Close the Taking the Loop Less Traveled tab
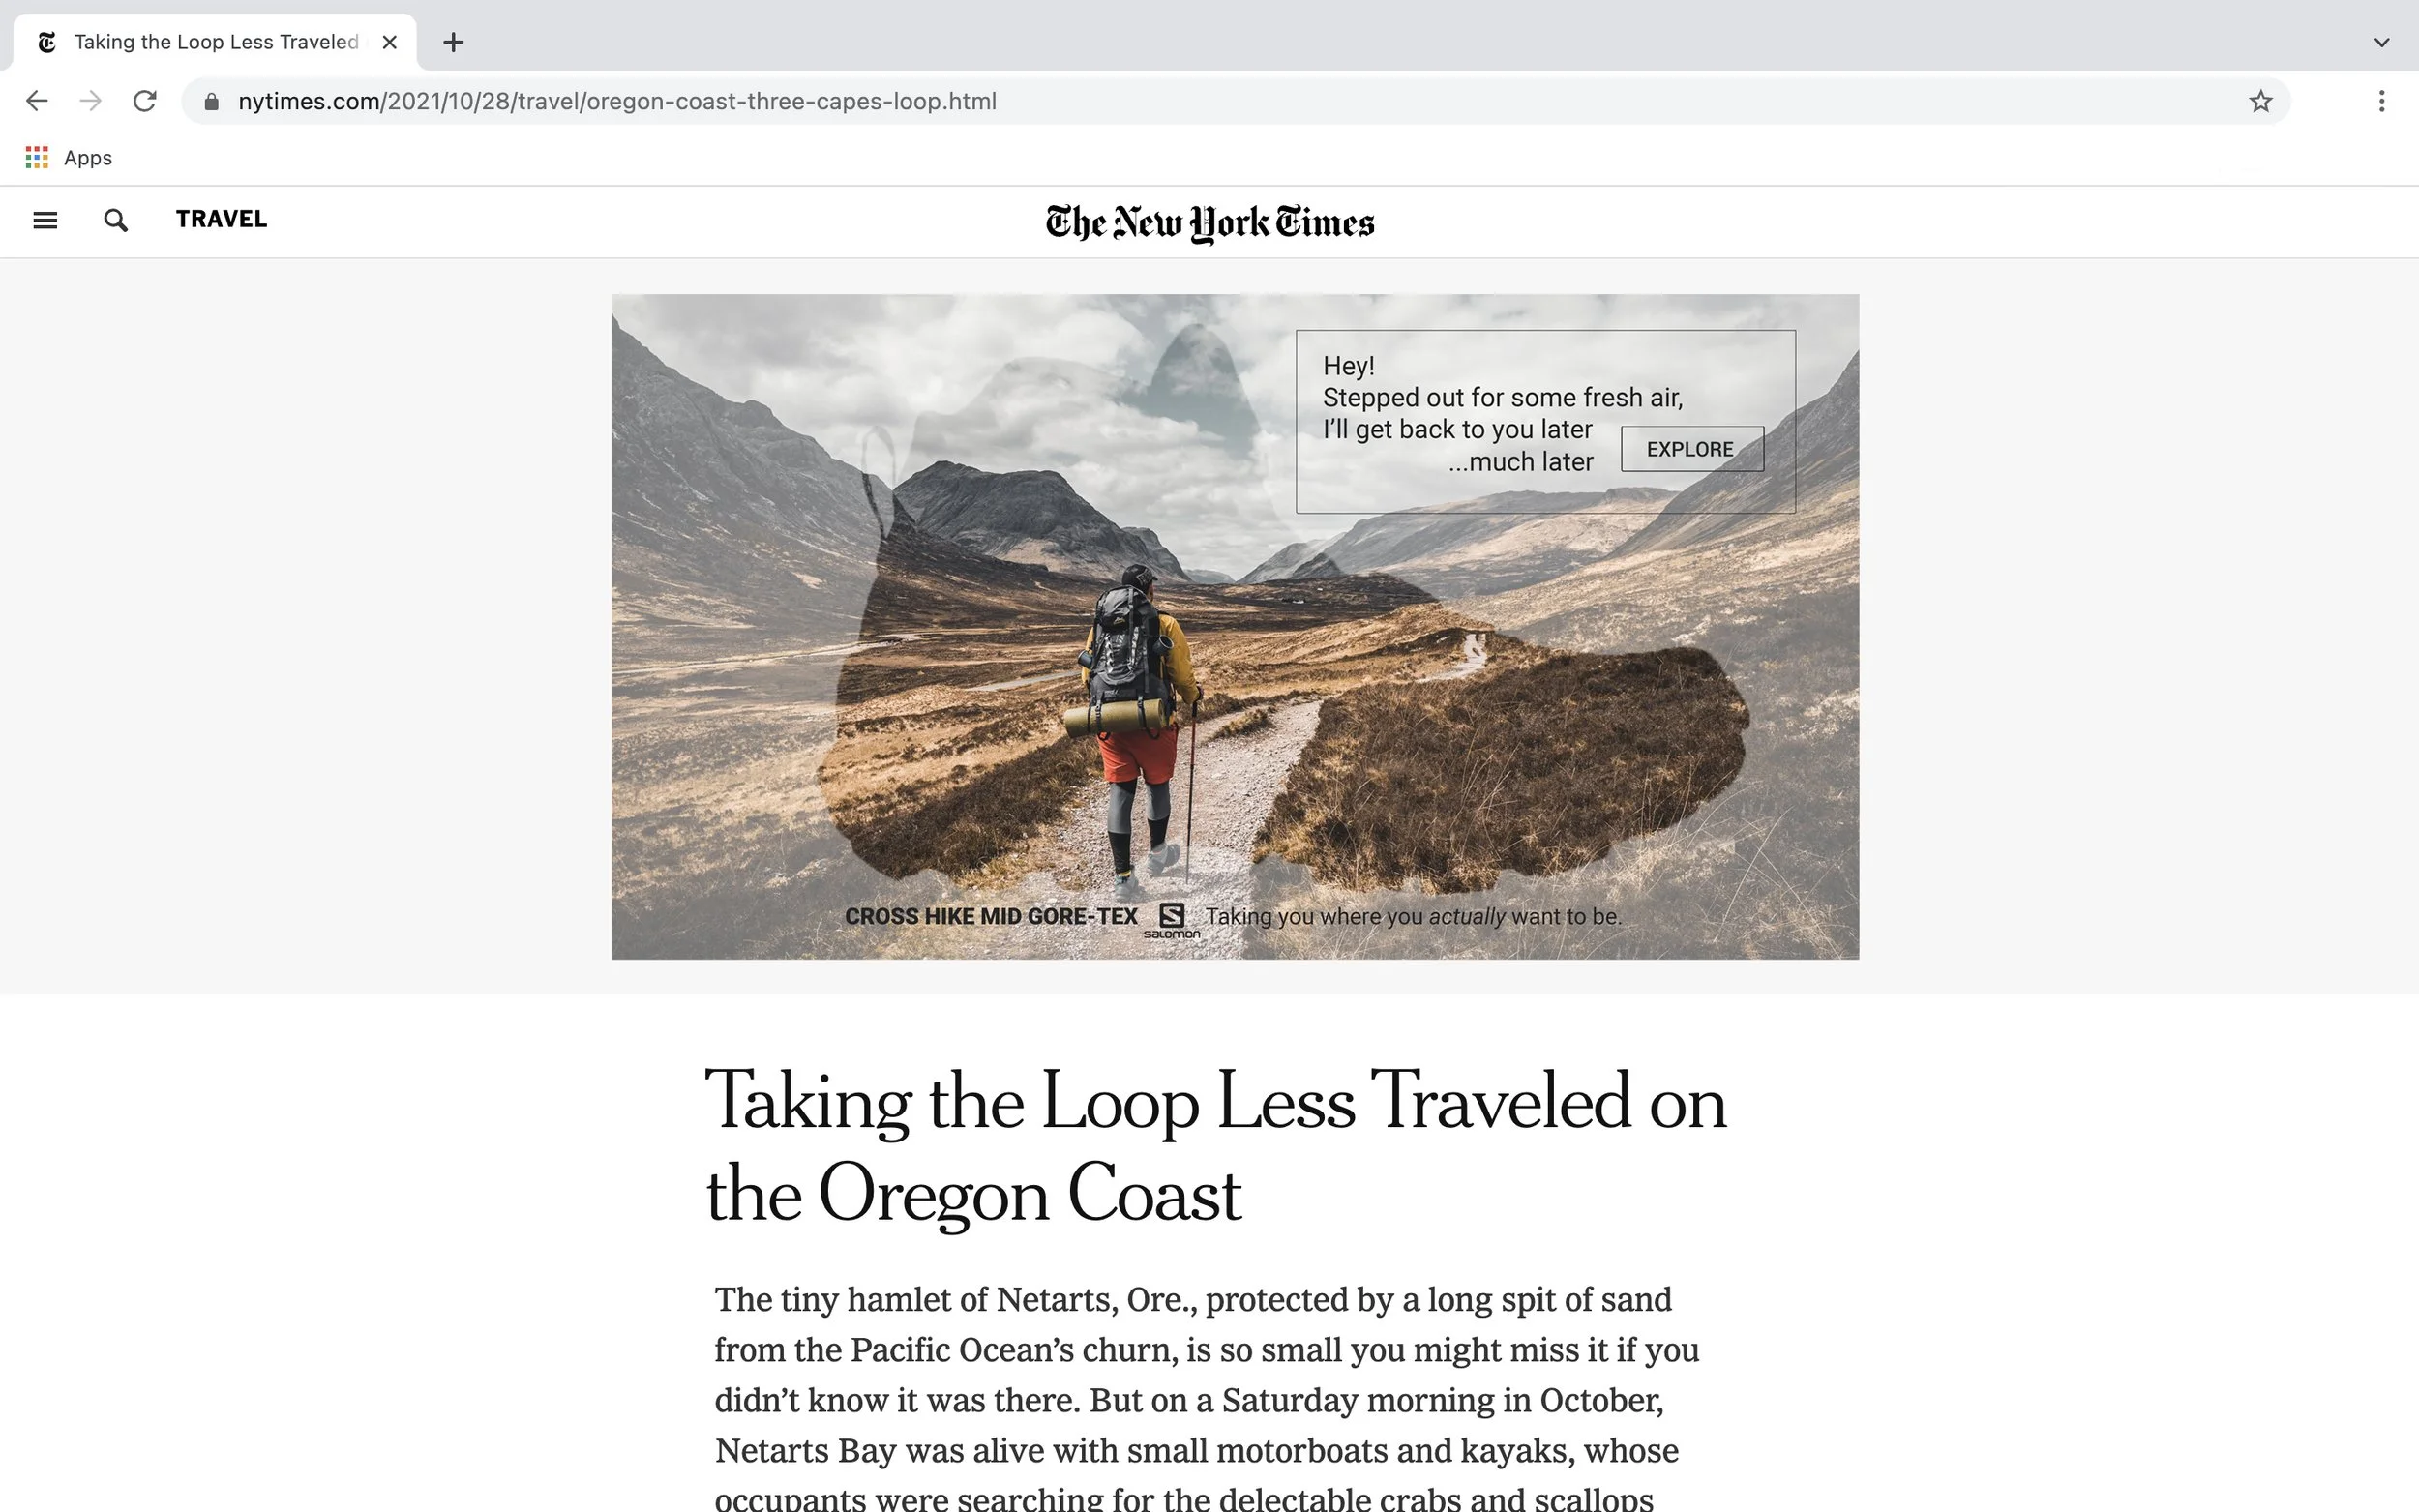The image size is (2419, 1512). pos(390,42)
